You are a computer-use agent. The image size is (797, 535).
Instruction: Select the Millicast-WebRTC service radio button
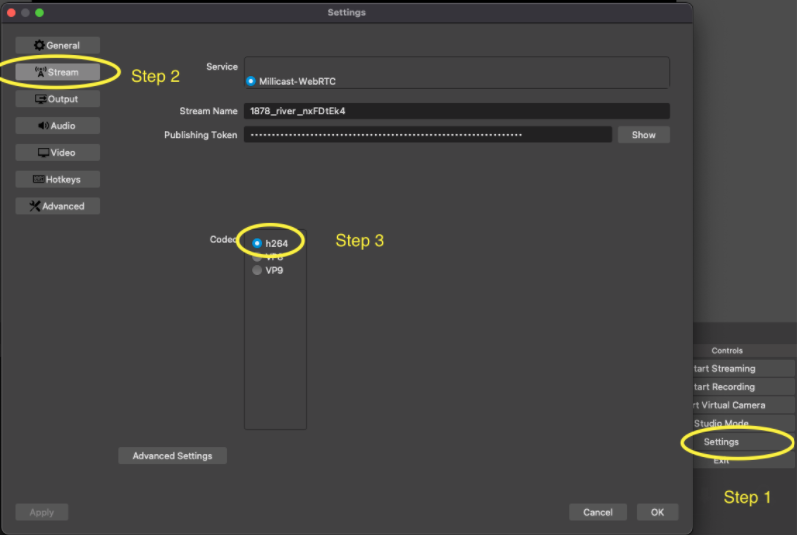coord(251,81)
